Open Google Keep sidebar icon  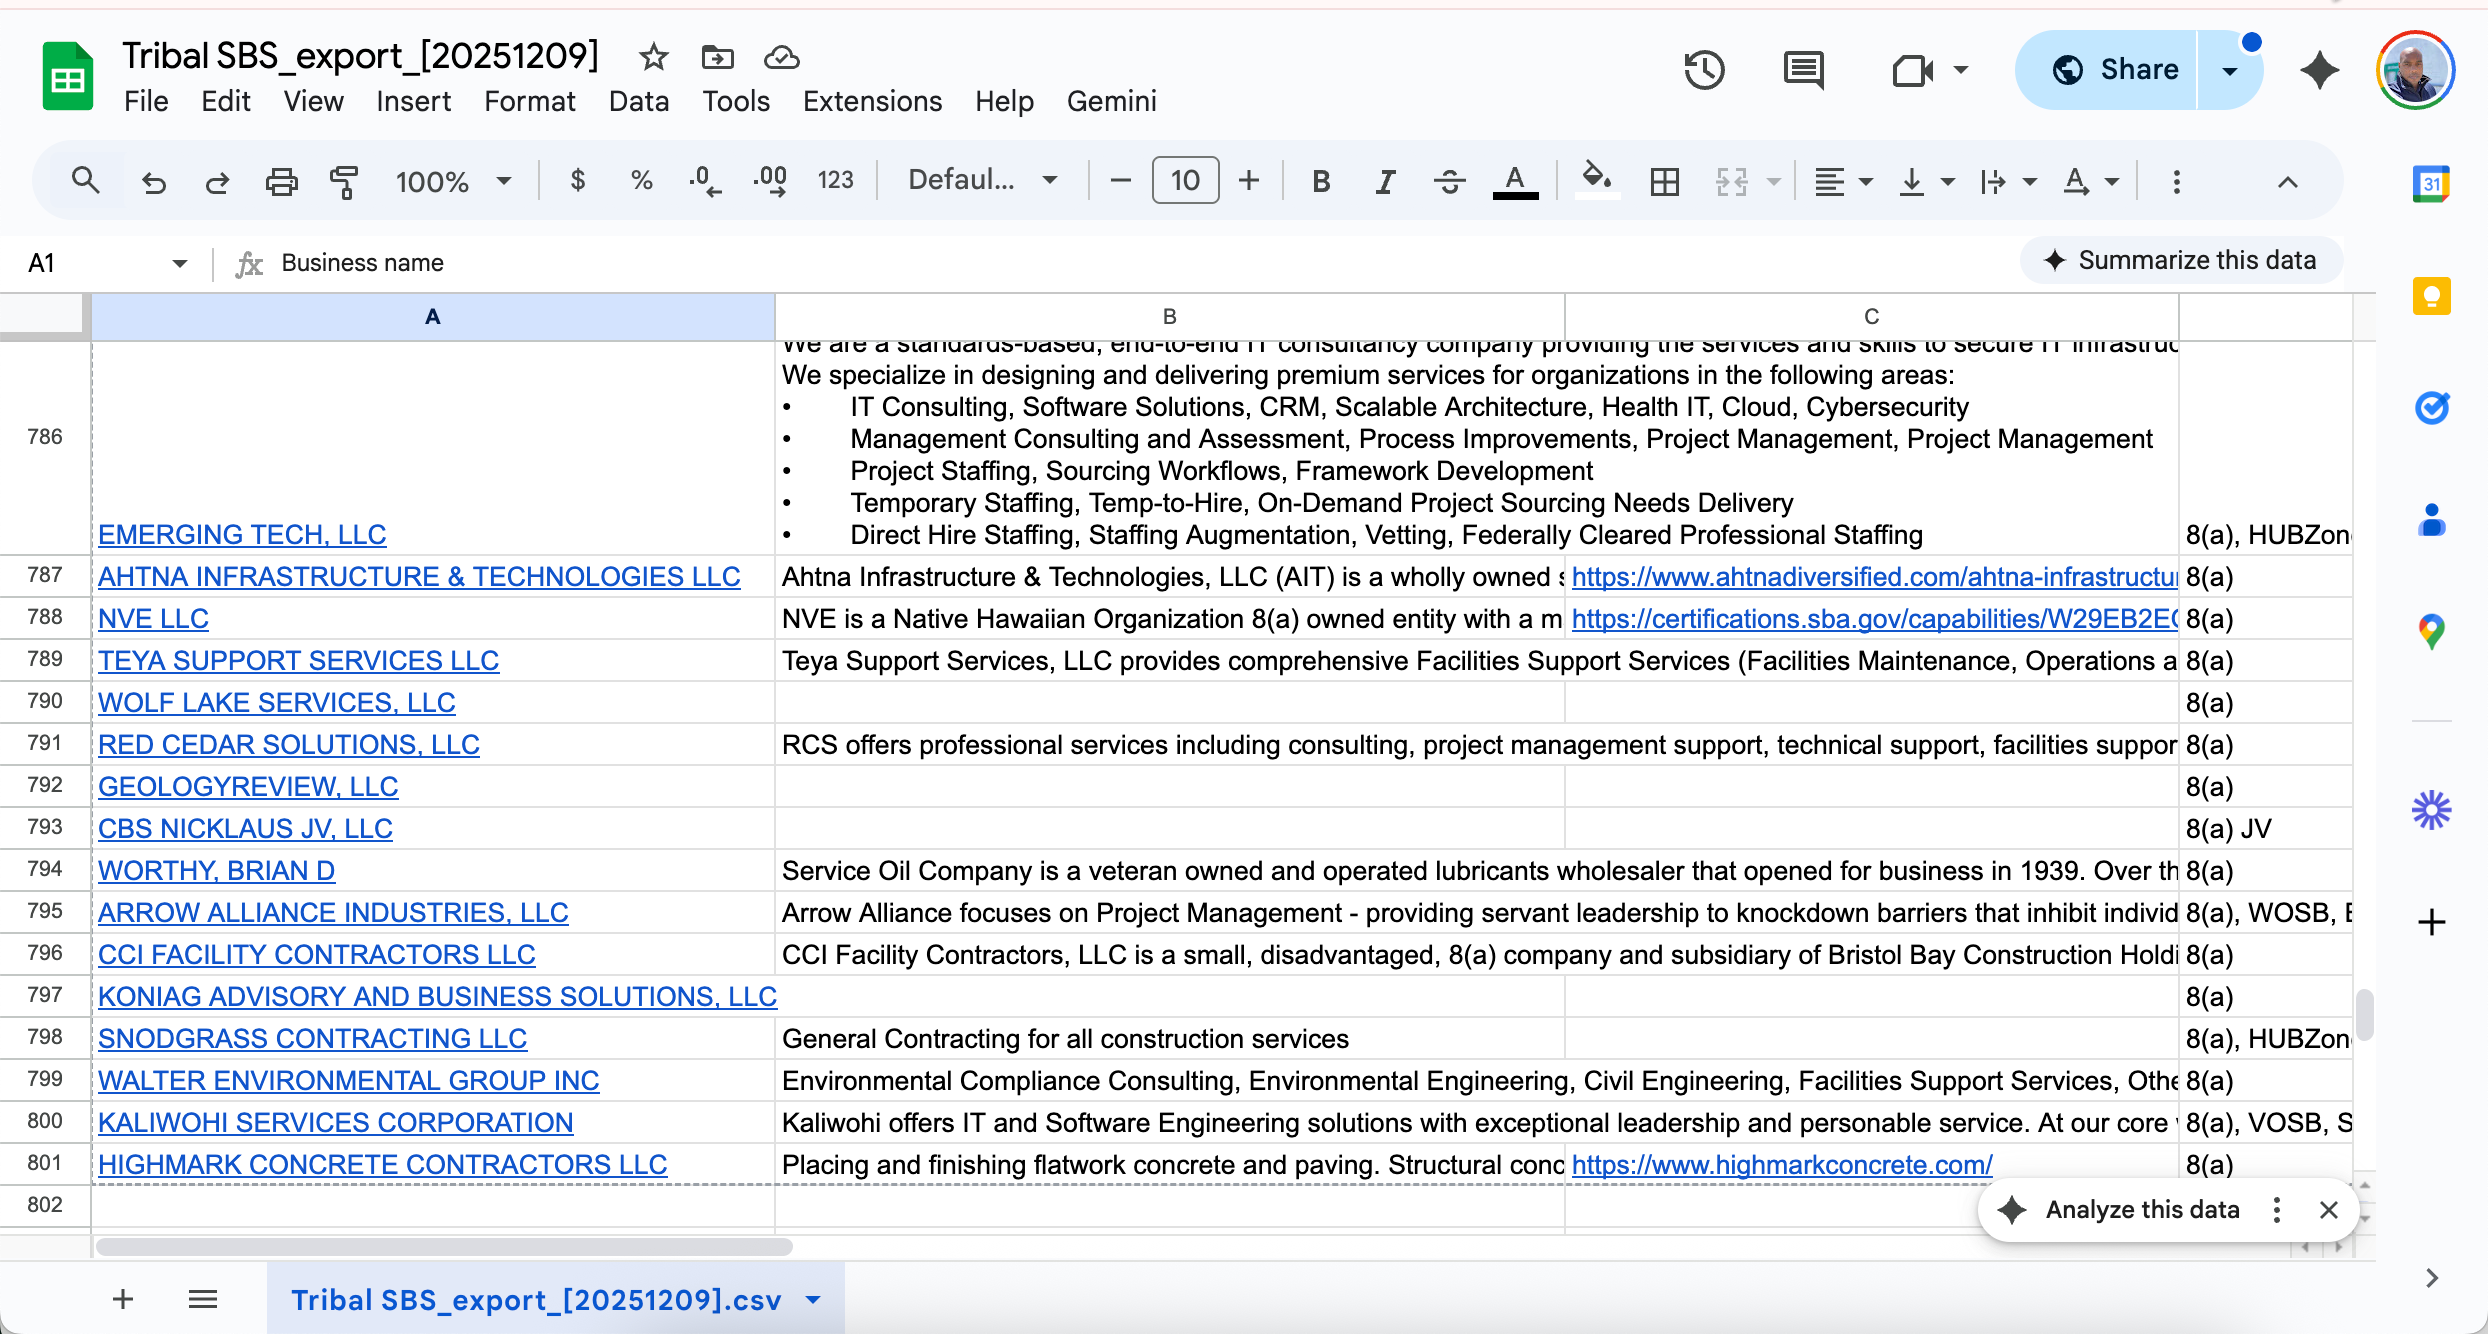pos(2431,297)
